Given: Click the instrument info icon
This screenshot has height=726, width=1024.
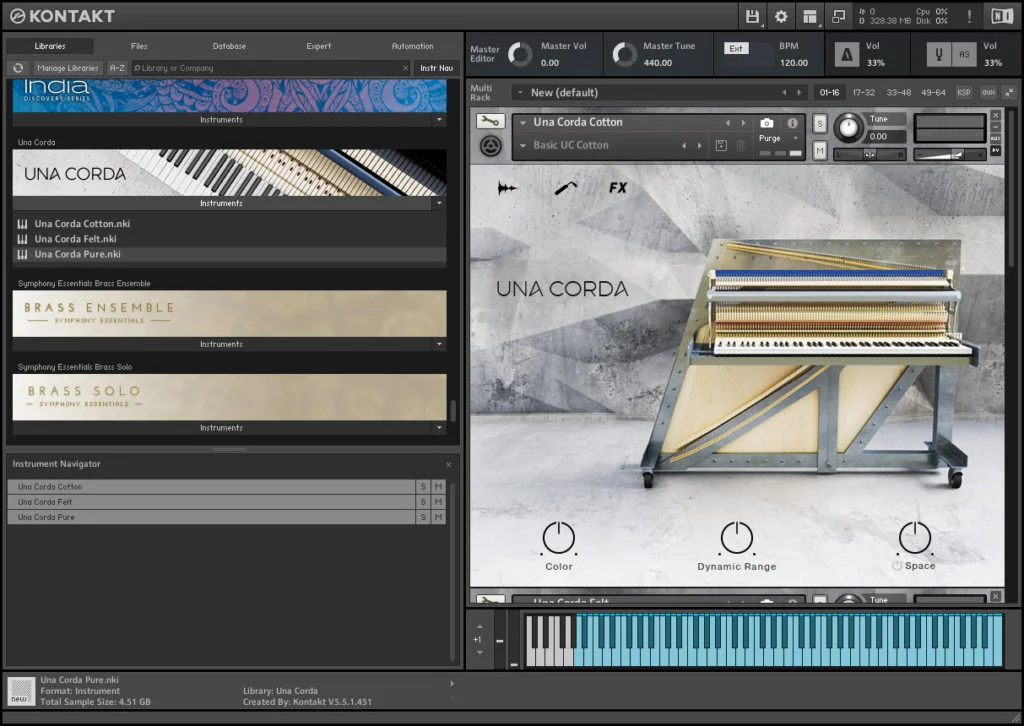Looking at the screenshot, I should click(x=792, y=123).
